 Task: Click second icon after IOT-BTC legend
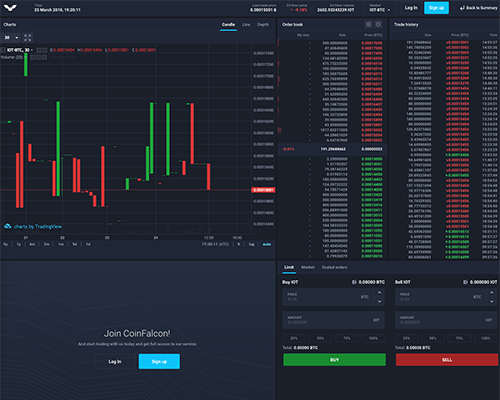click(x=44, y=50)
